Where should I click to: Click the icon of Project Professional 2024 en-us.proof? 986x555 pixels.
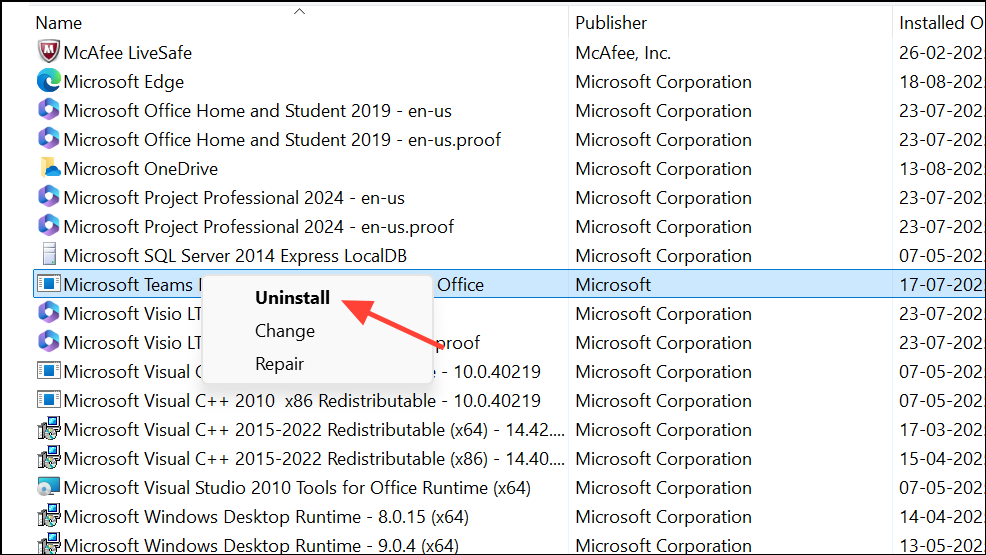[48, 226]
